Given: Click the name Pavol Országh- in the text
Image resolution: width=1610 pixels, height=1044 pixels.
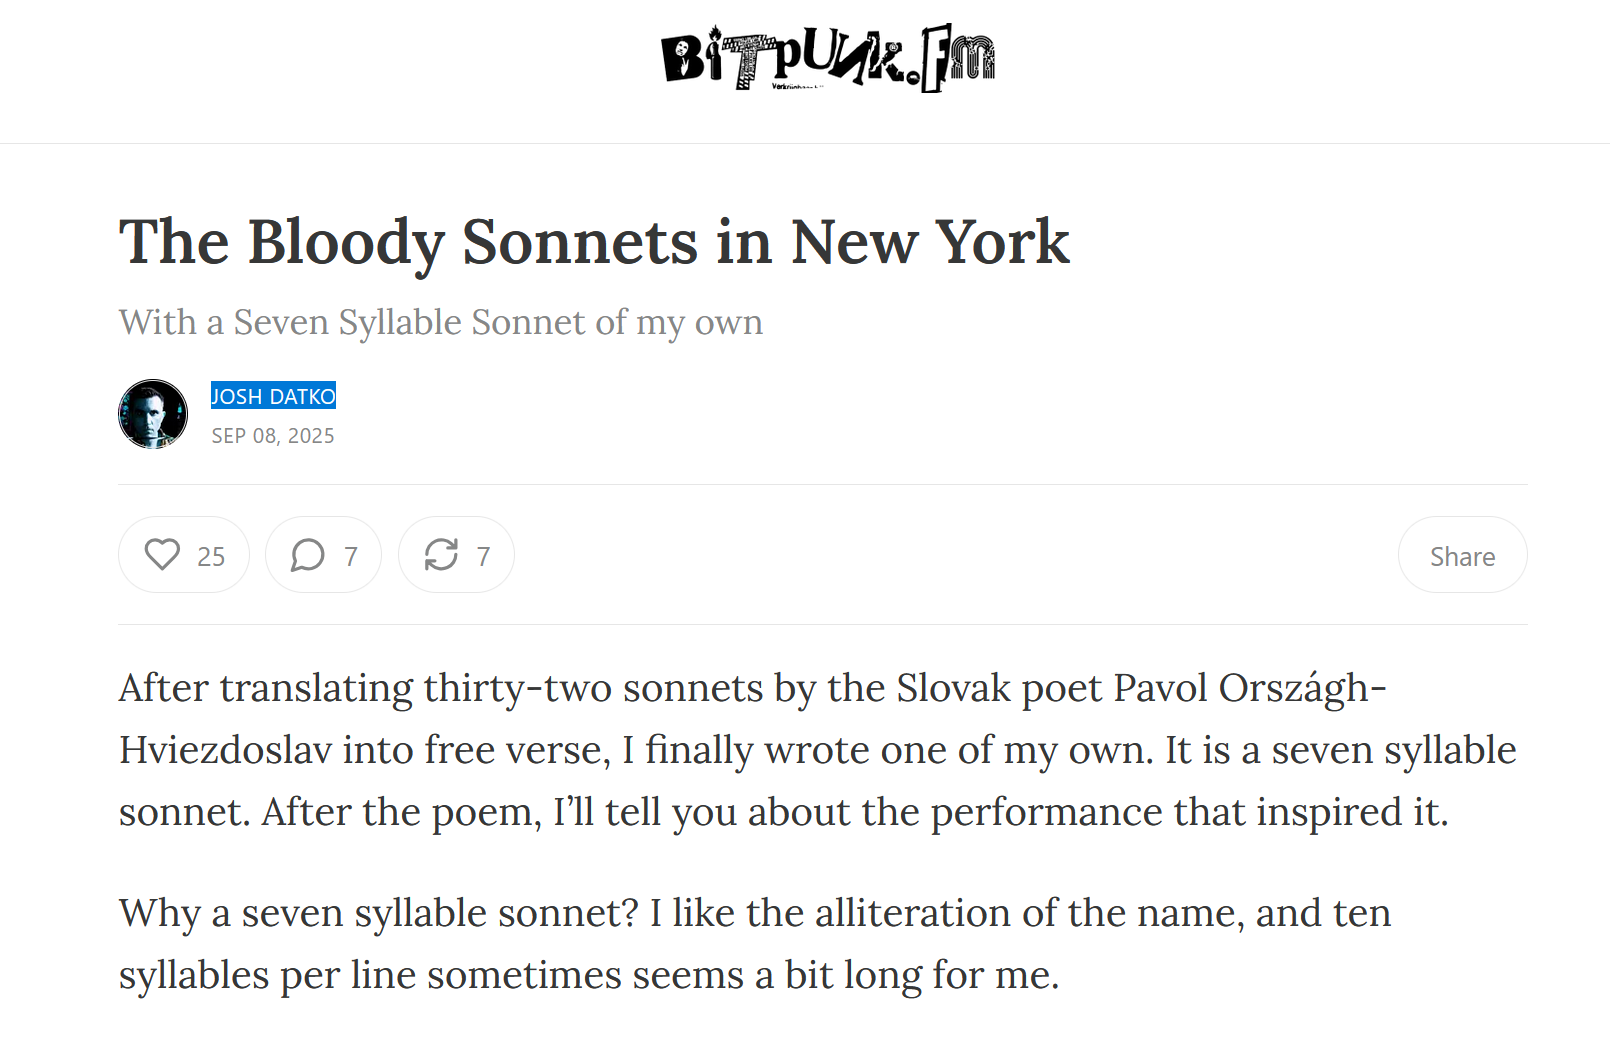Looking at the screenshot, I should point(1250,688).
